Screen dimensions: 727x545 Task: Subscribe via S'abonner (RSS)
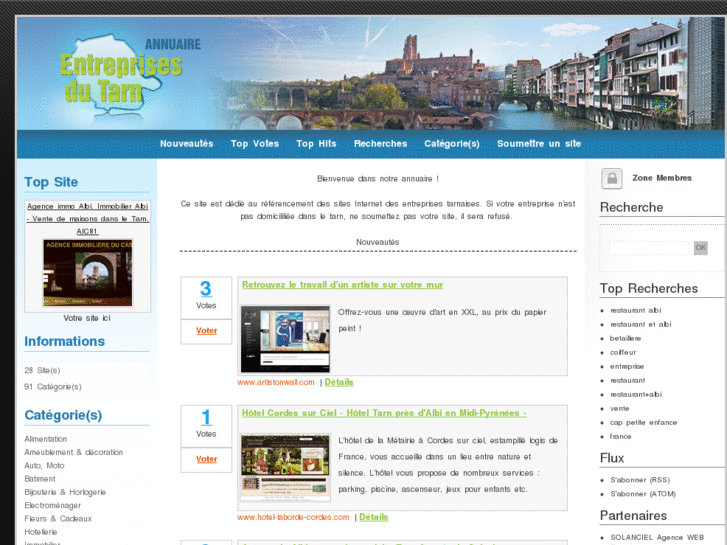(x=640, y=480)
